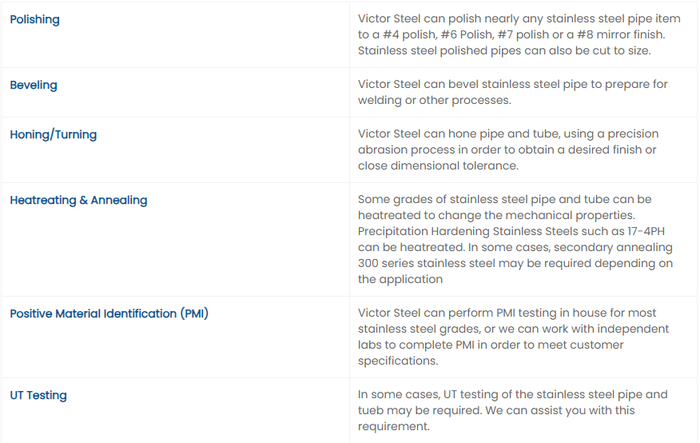Click the misspelled word 'tueb'
Screen dimensions: 700x443
coord(373,410)
